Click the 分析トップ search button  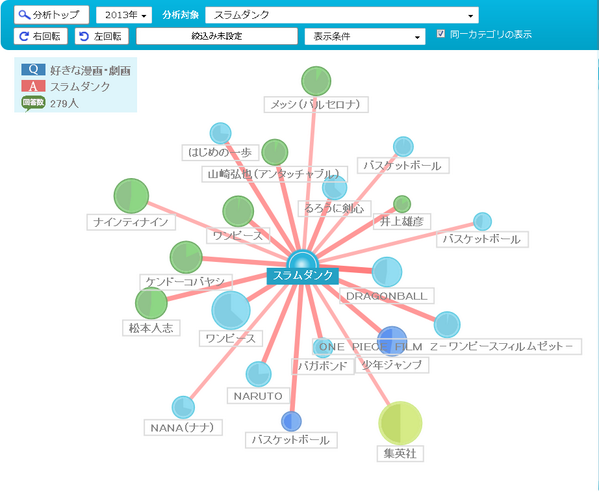click(x=51, y=15)
